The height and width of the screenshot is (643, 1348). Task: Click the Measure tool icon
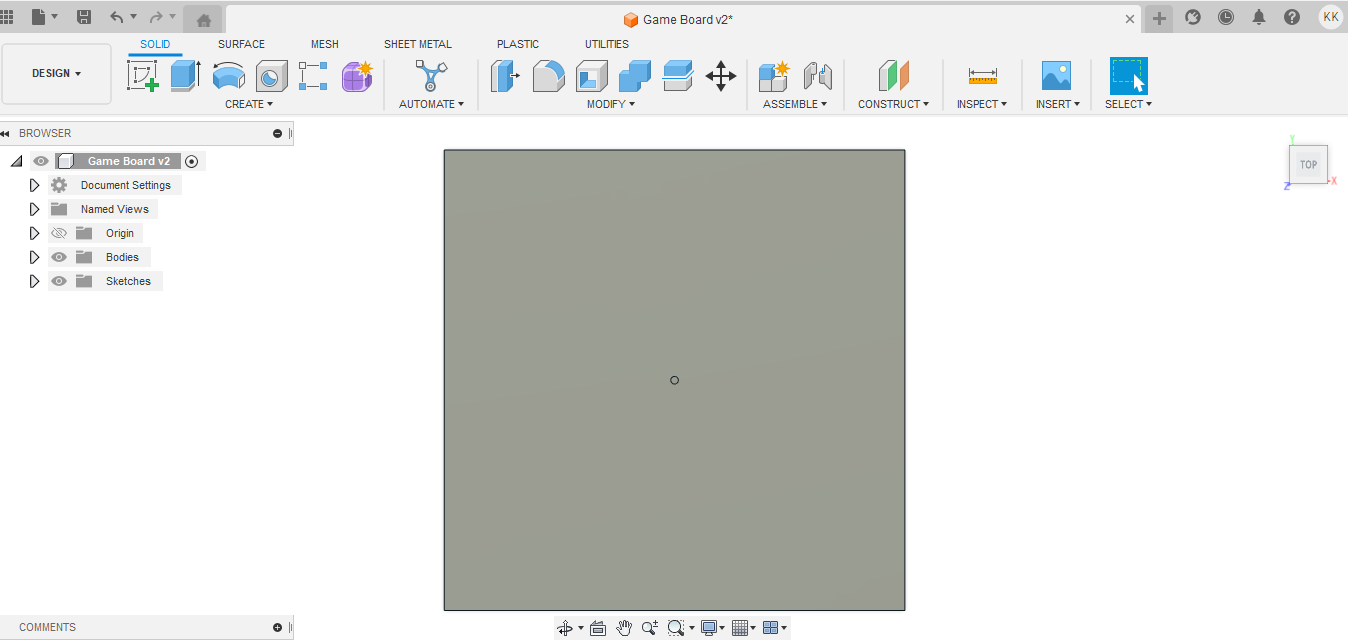pos(983,76)
